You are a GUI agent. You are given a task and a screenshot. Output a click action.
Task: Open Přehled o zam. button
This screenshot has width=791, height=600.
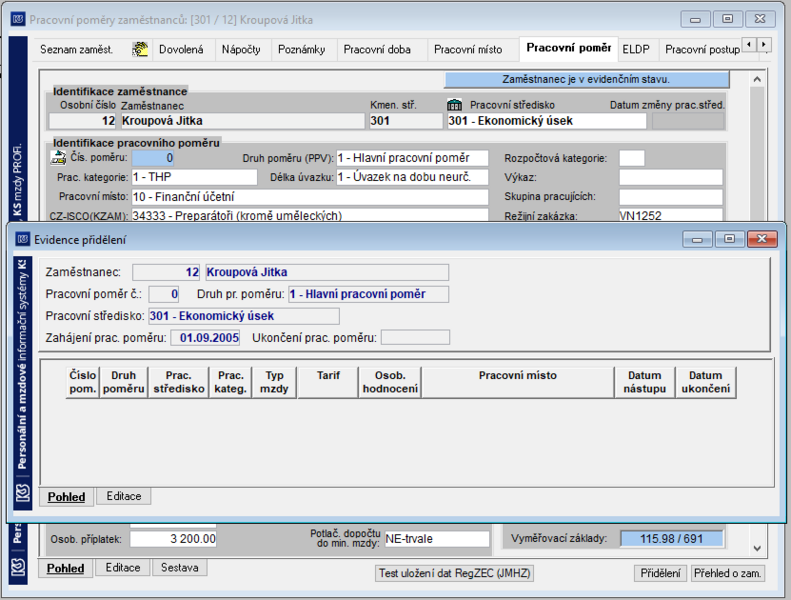727,573
